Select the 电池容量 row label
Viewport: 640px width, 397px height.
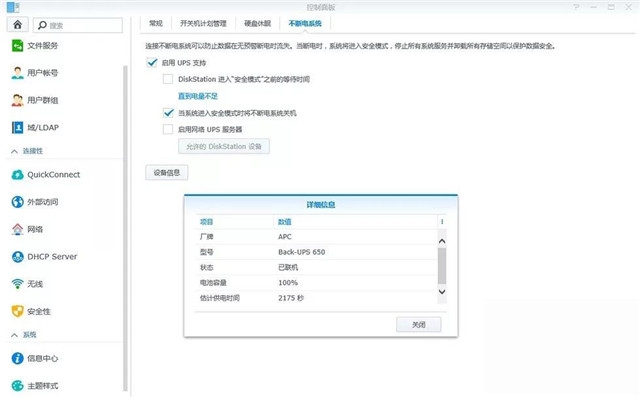pos(213,283)
